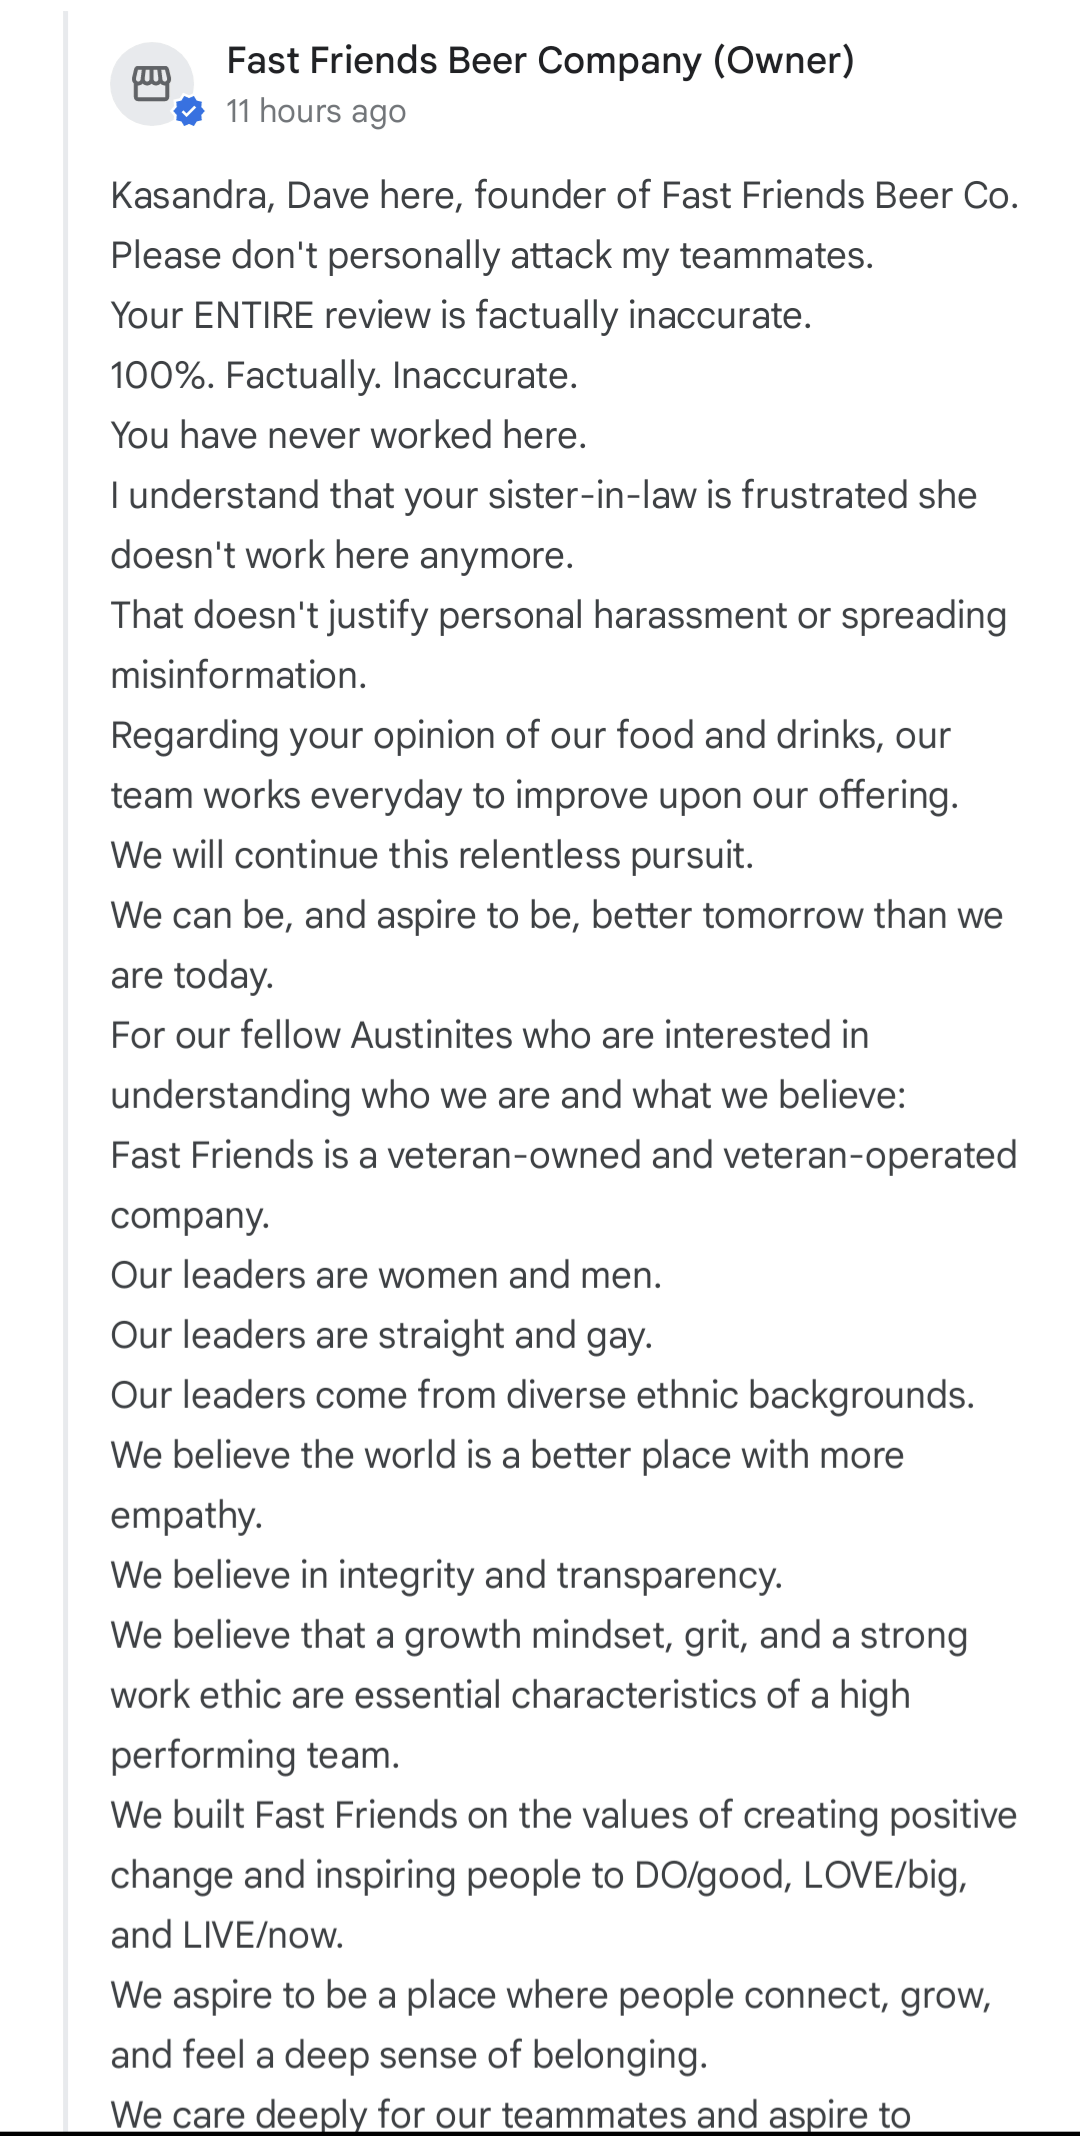Screen dimensions: 1080x2136
Task: Click the "Your ENTIRE review" sentence
Action: pyautogui.click(x=461, y=316)
